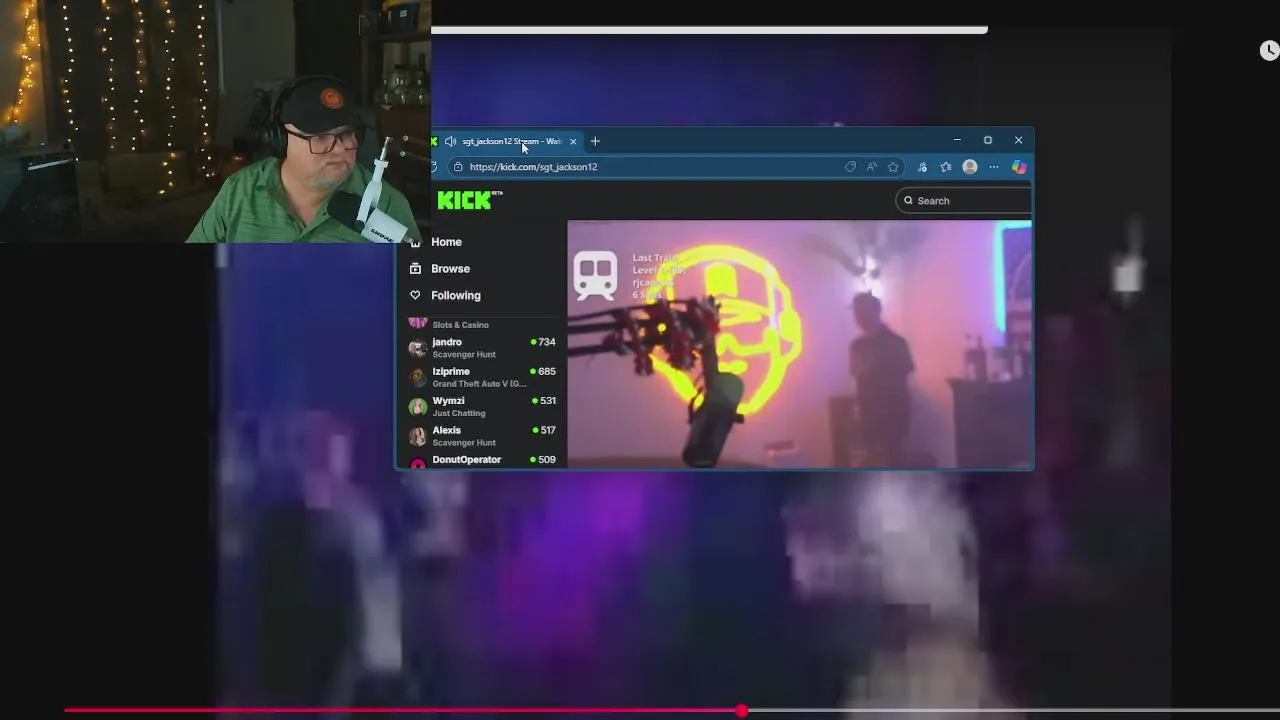
Task: View site info via the lock icon
Action: pyautogui.click(x=458, y=167)
